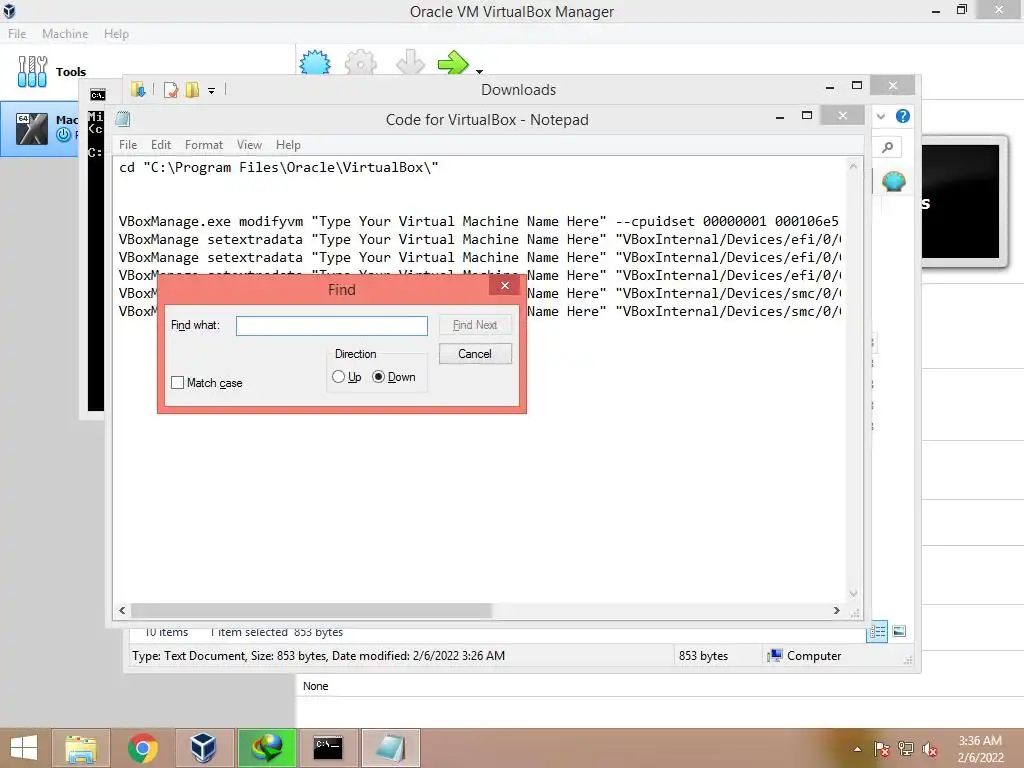Open Notepad's View menu
The image size is (1024, 768).
[x=249, y=145]
